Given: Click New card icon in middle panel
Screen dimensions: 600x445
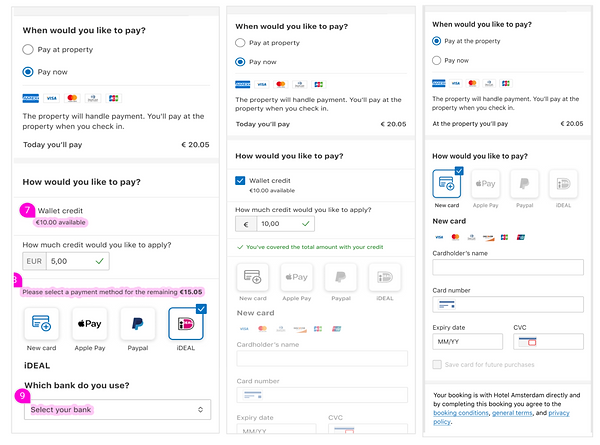Looking at the screenshot, I should point(253,277).
